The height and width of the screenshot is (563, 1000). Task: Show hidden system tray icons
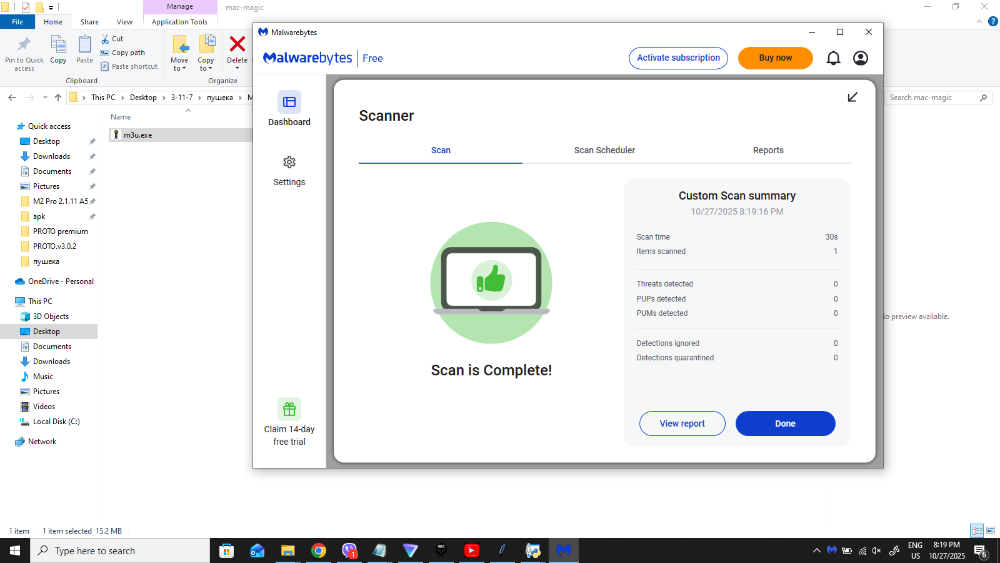(816, 550)
